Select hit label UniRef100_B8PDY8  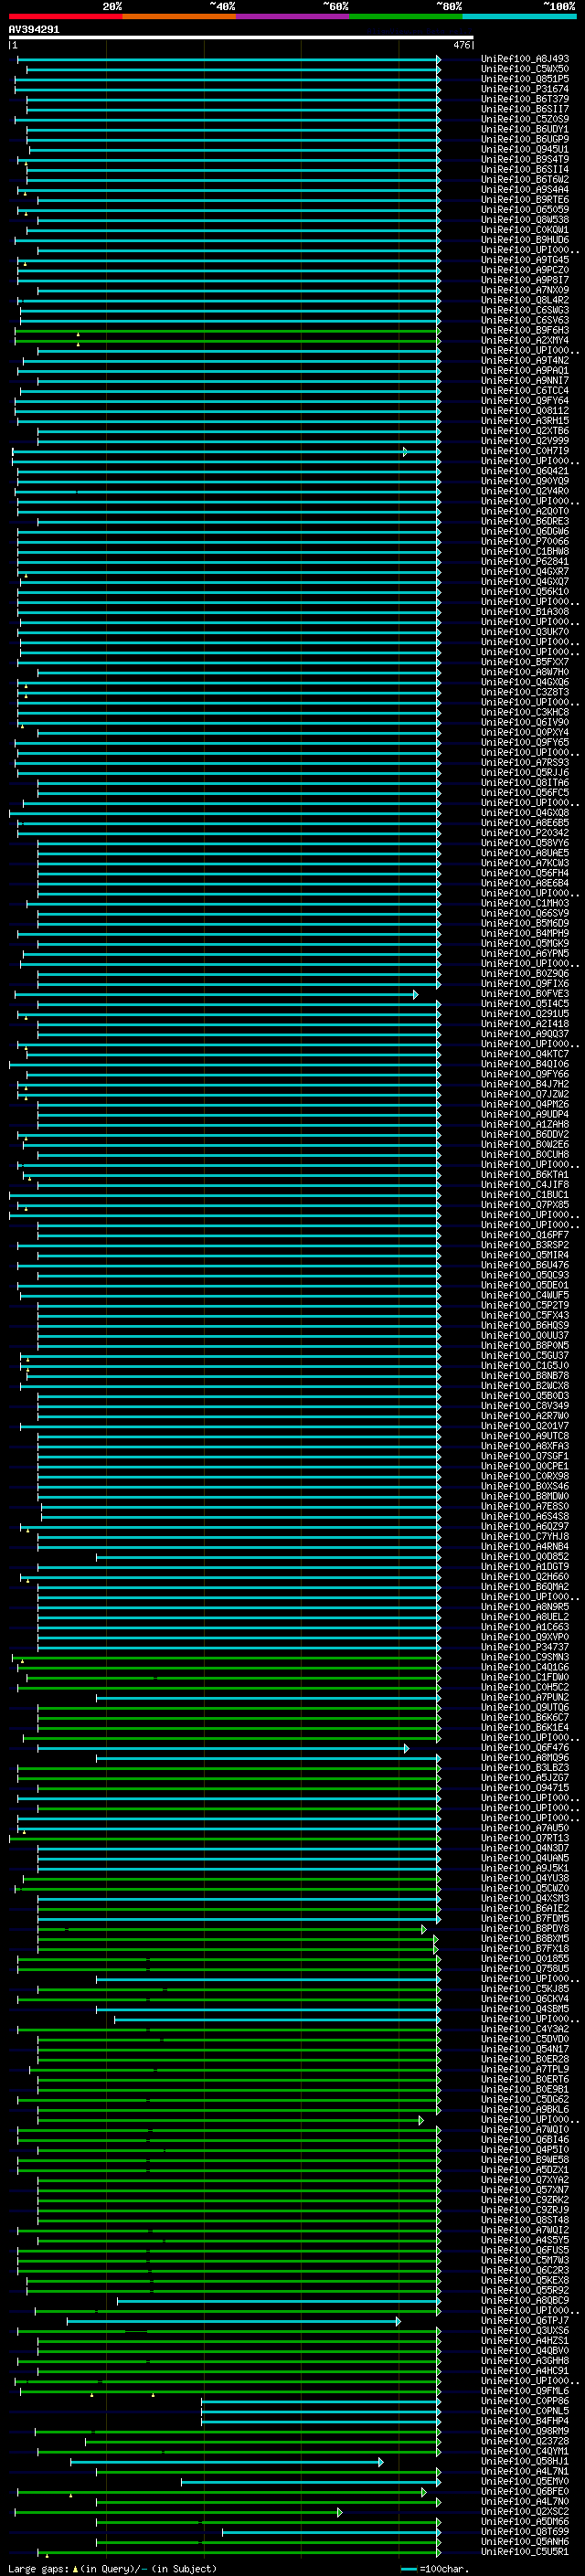point(525,1929)
